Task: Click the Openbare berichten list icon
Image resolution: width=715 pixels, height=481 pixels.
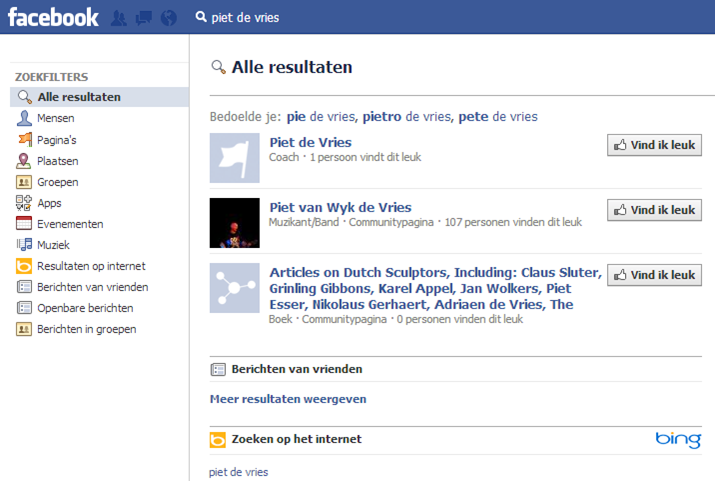Action: coord(24,308)
